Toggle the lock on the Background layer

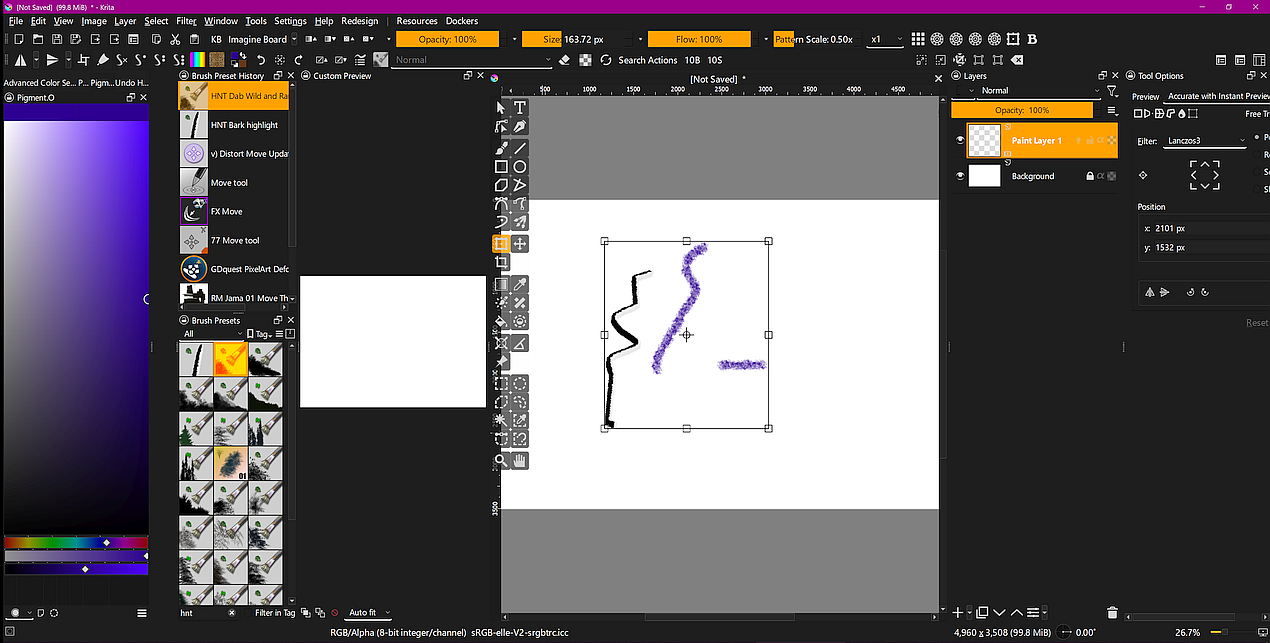(x=1089, y=176)
